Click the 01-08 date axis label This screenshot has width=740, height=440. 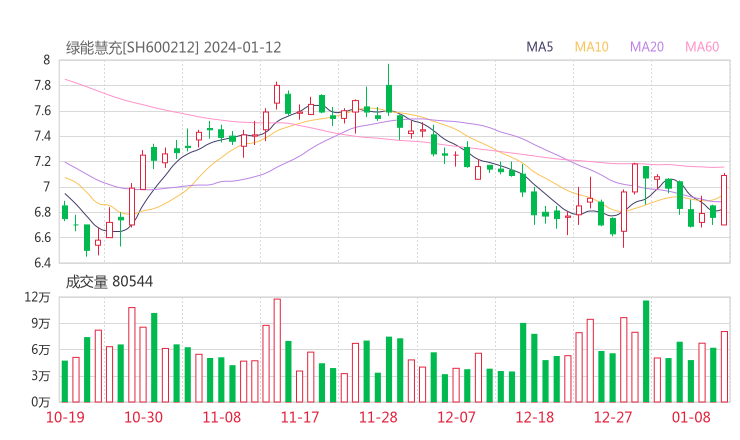(x=691, y=417)
